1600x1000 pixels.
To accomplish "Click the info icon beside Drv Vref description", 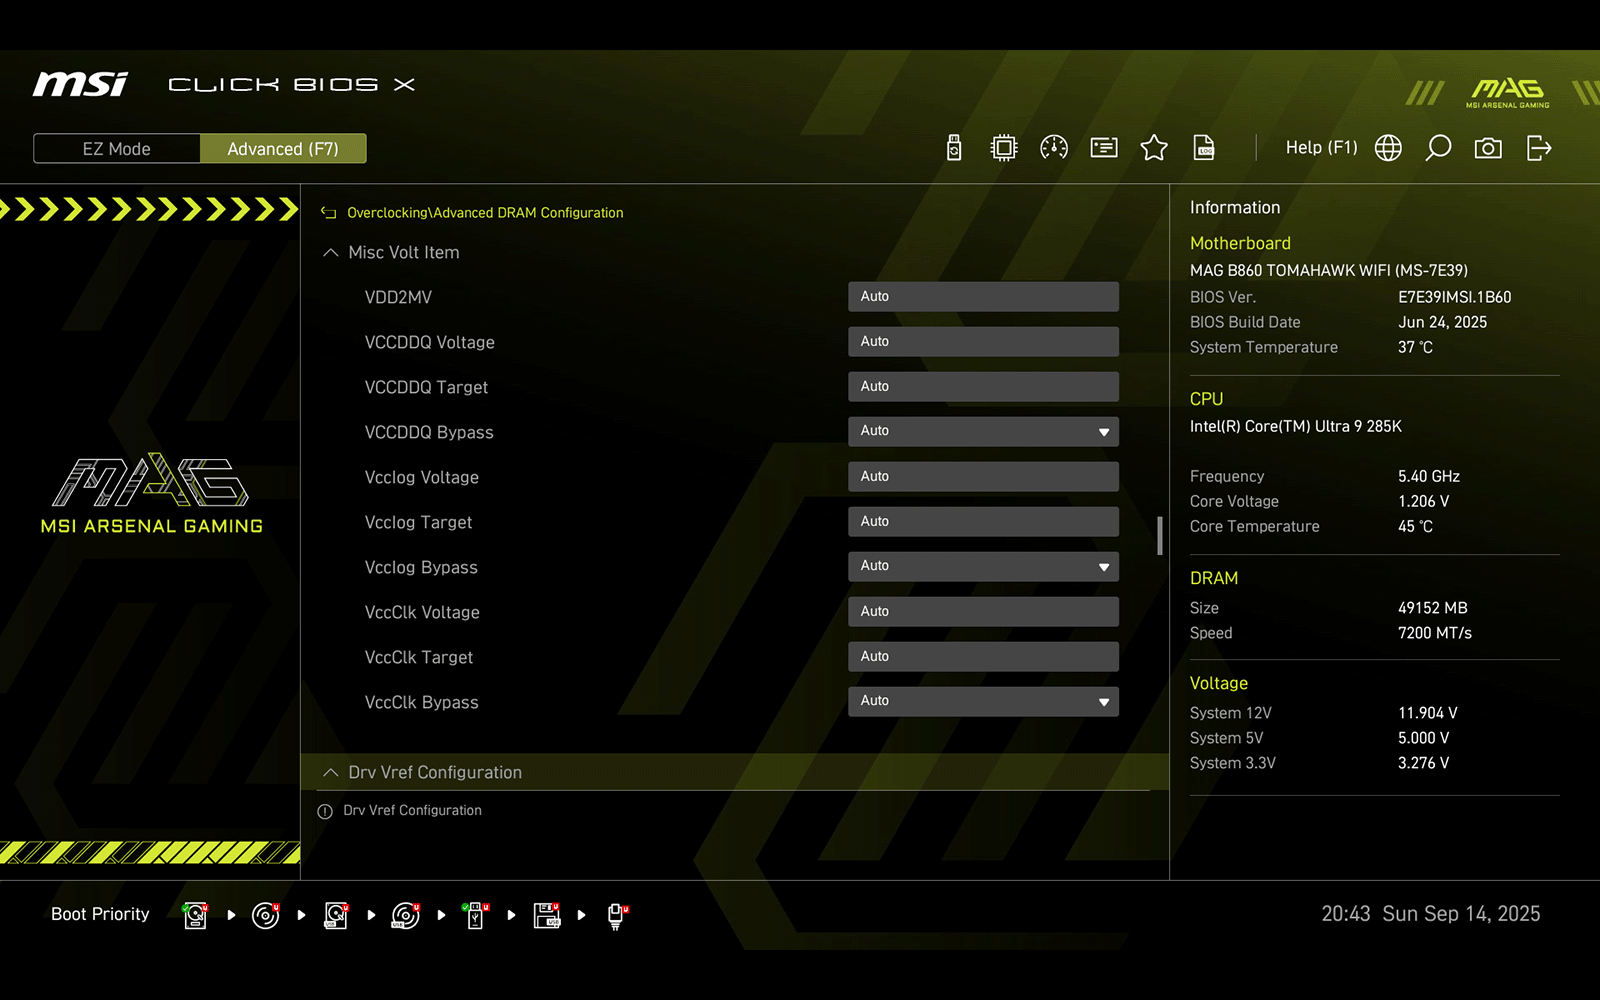I will pyautogui.click(x=325, y=811).
